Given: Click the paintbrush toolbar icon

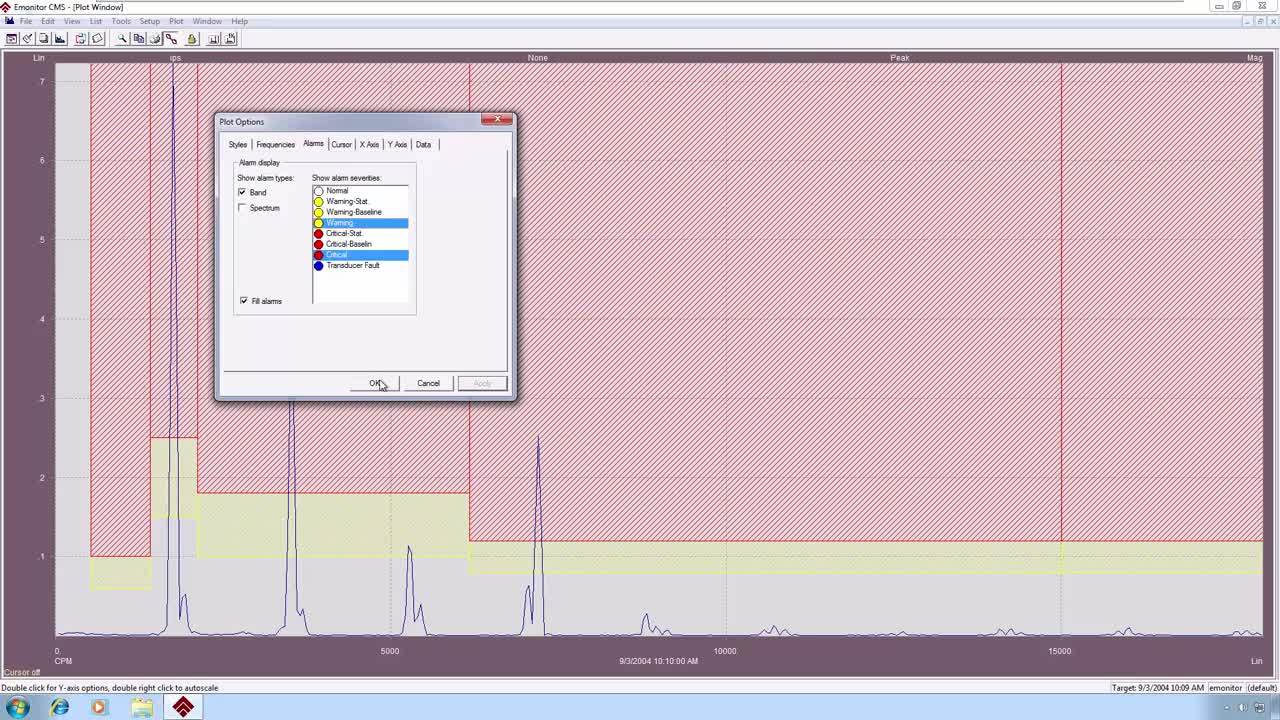Looking at the screenshot, I should [27, 39].
